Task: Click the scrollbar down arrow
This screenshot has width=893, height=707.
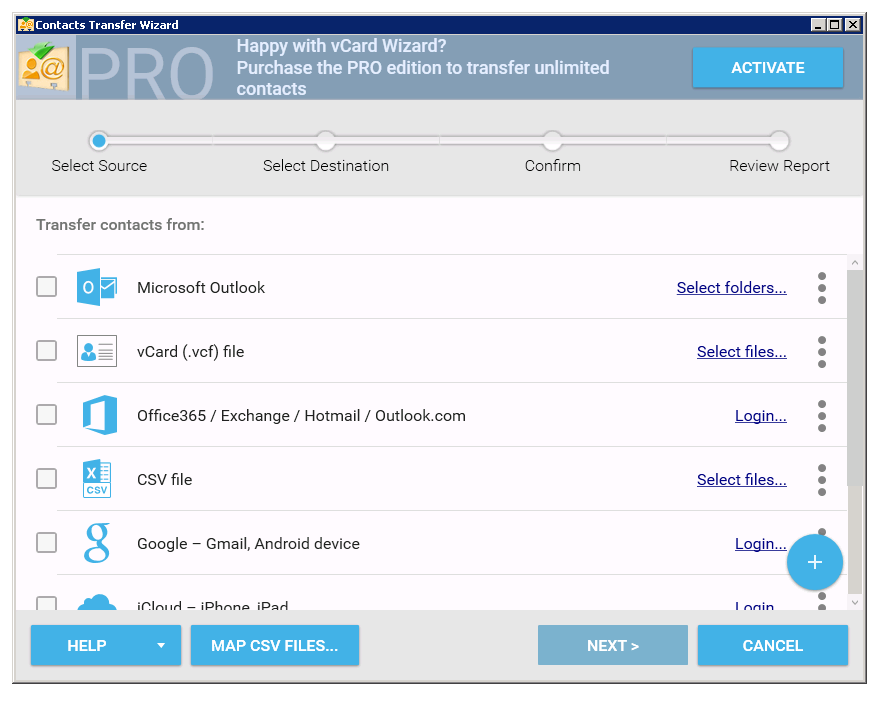Action: [x=854, y=602]
